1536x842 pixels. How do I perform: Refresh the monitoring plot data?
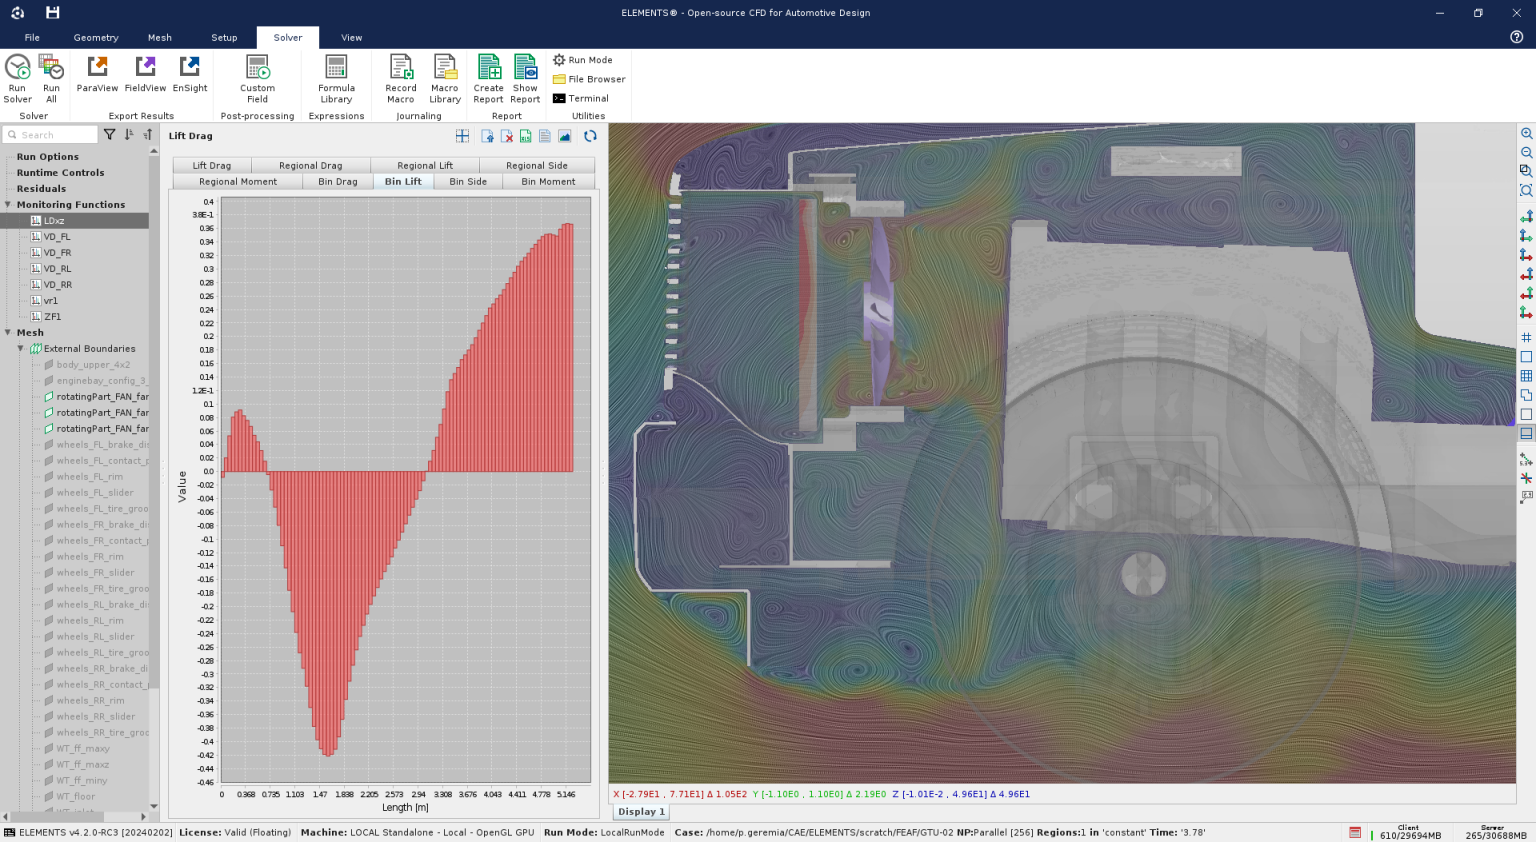[590, 136]
